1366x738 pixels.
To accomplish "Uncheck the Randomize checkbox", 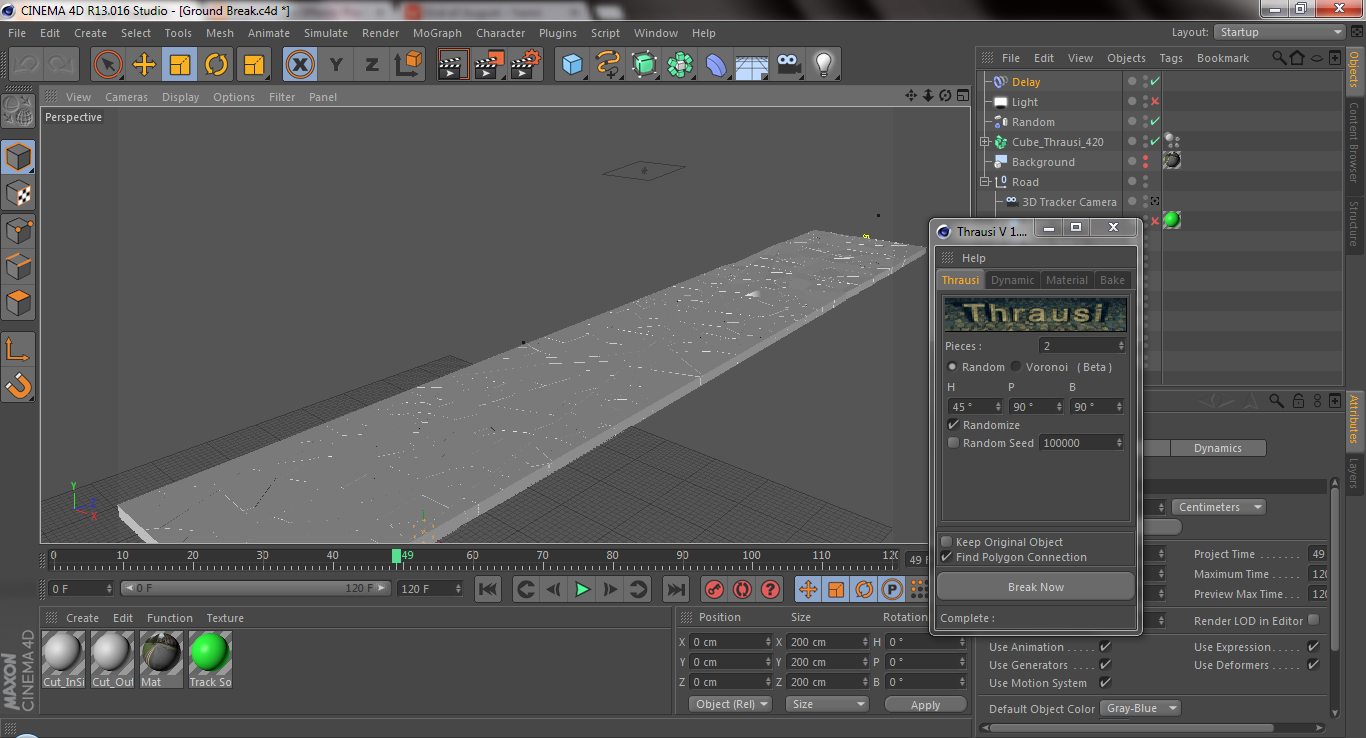I will point(953,425).
